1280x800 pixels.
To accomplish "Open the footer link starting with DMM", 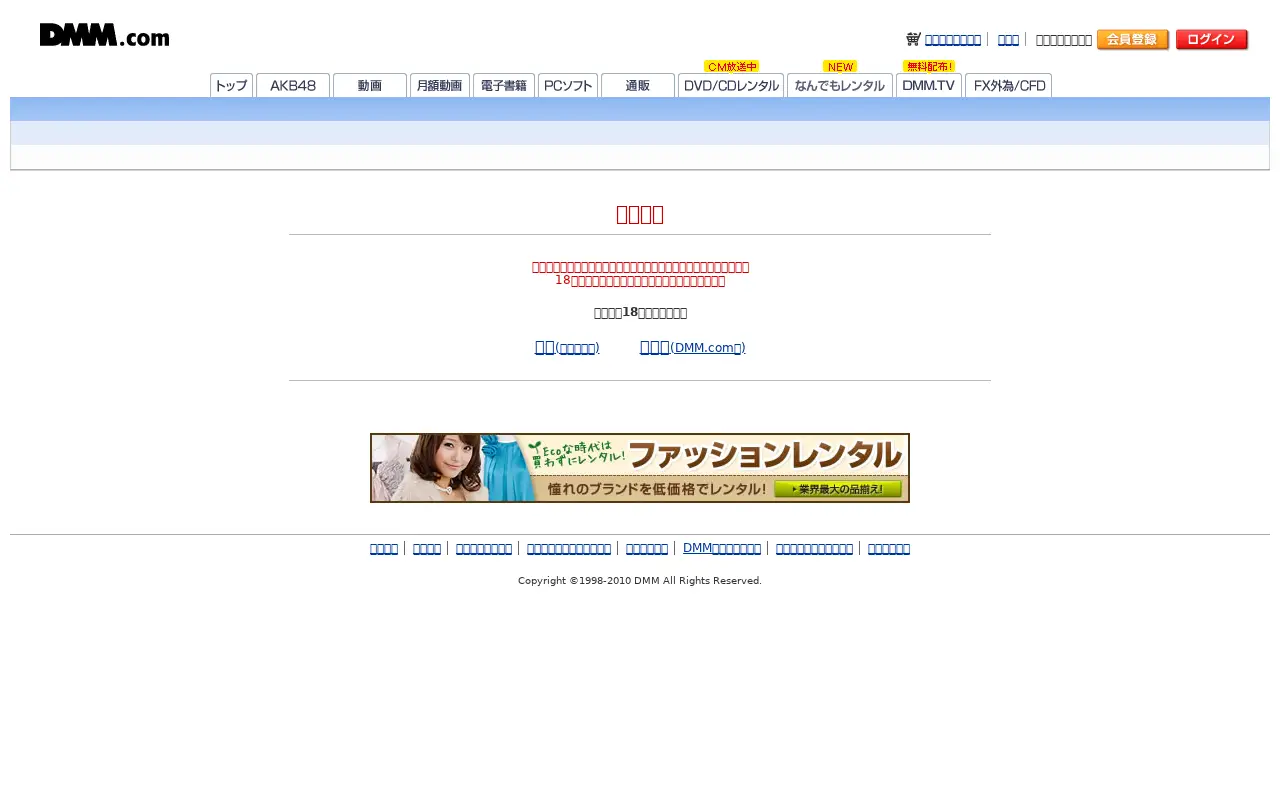I will (x=722, y=548).
